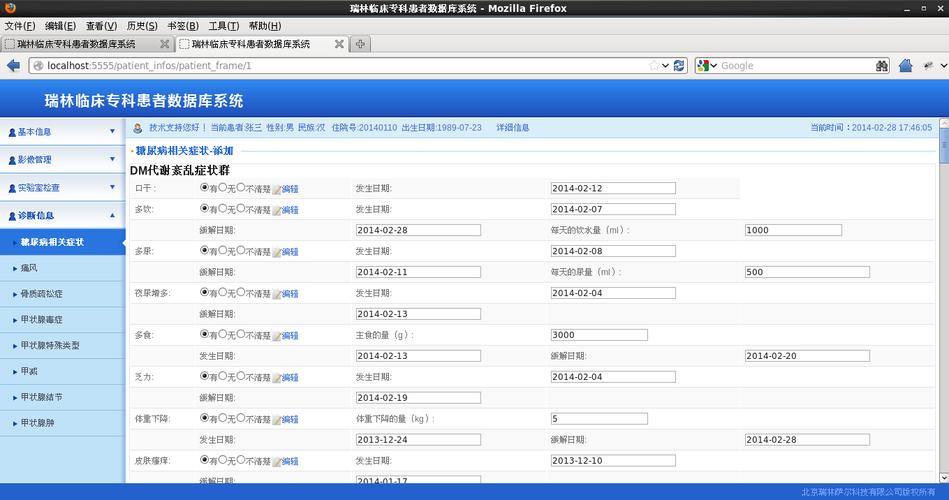
Task: Click the browser back arrow button
Action: click(13, 65)
